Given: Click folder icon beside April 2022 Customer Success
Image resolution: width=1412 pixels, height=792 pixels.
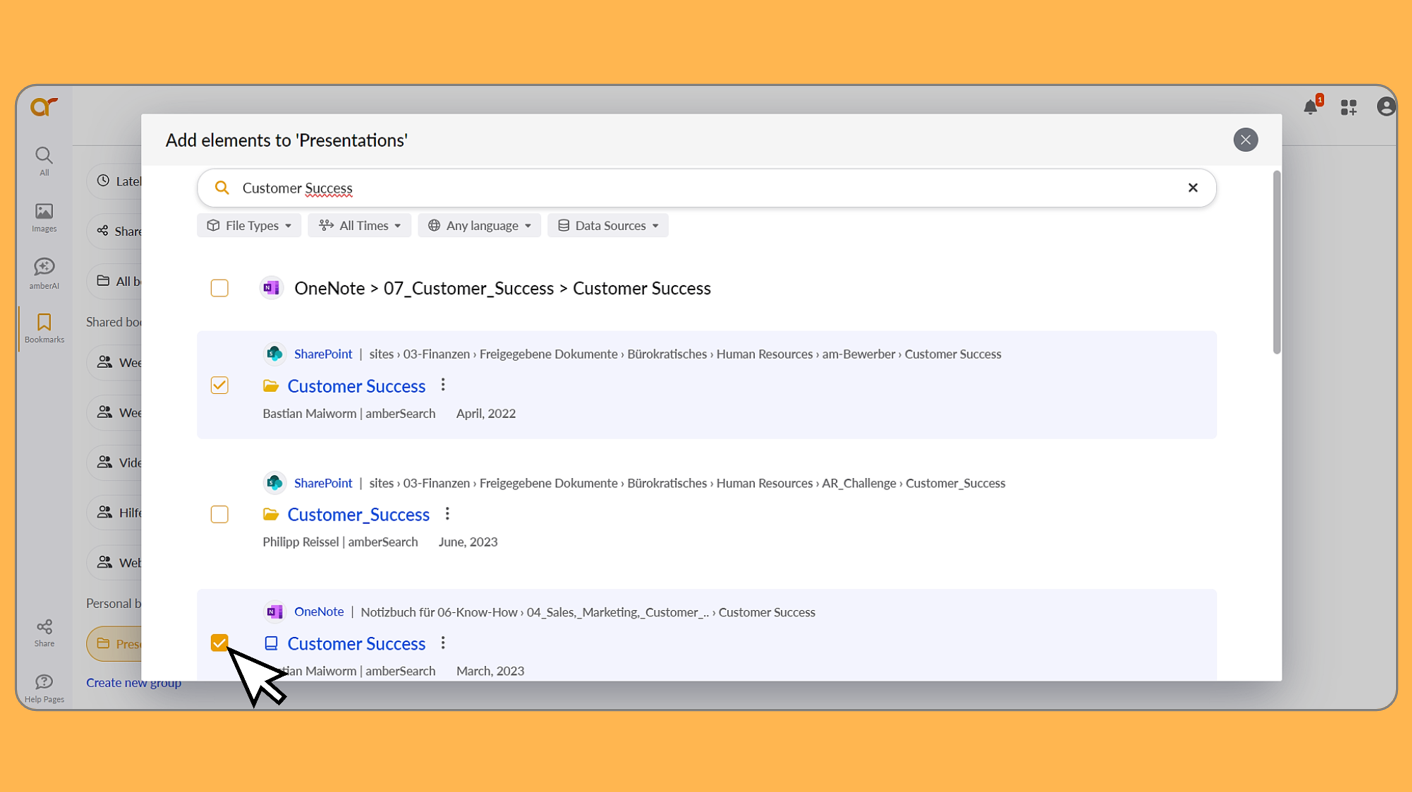Looking at the screenshot, I should coord(271,386).
